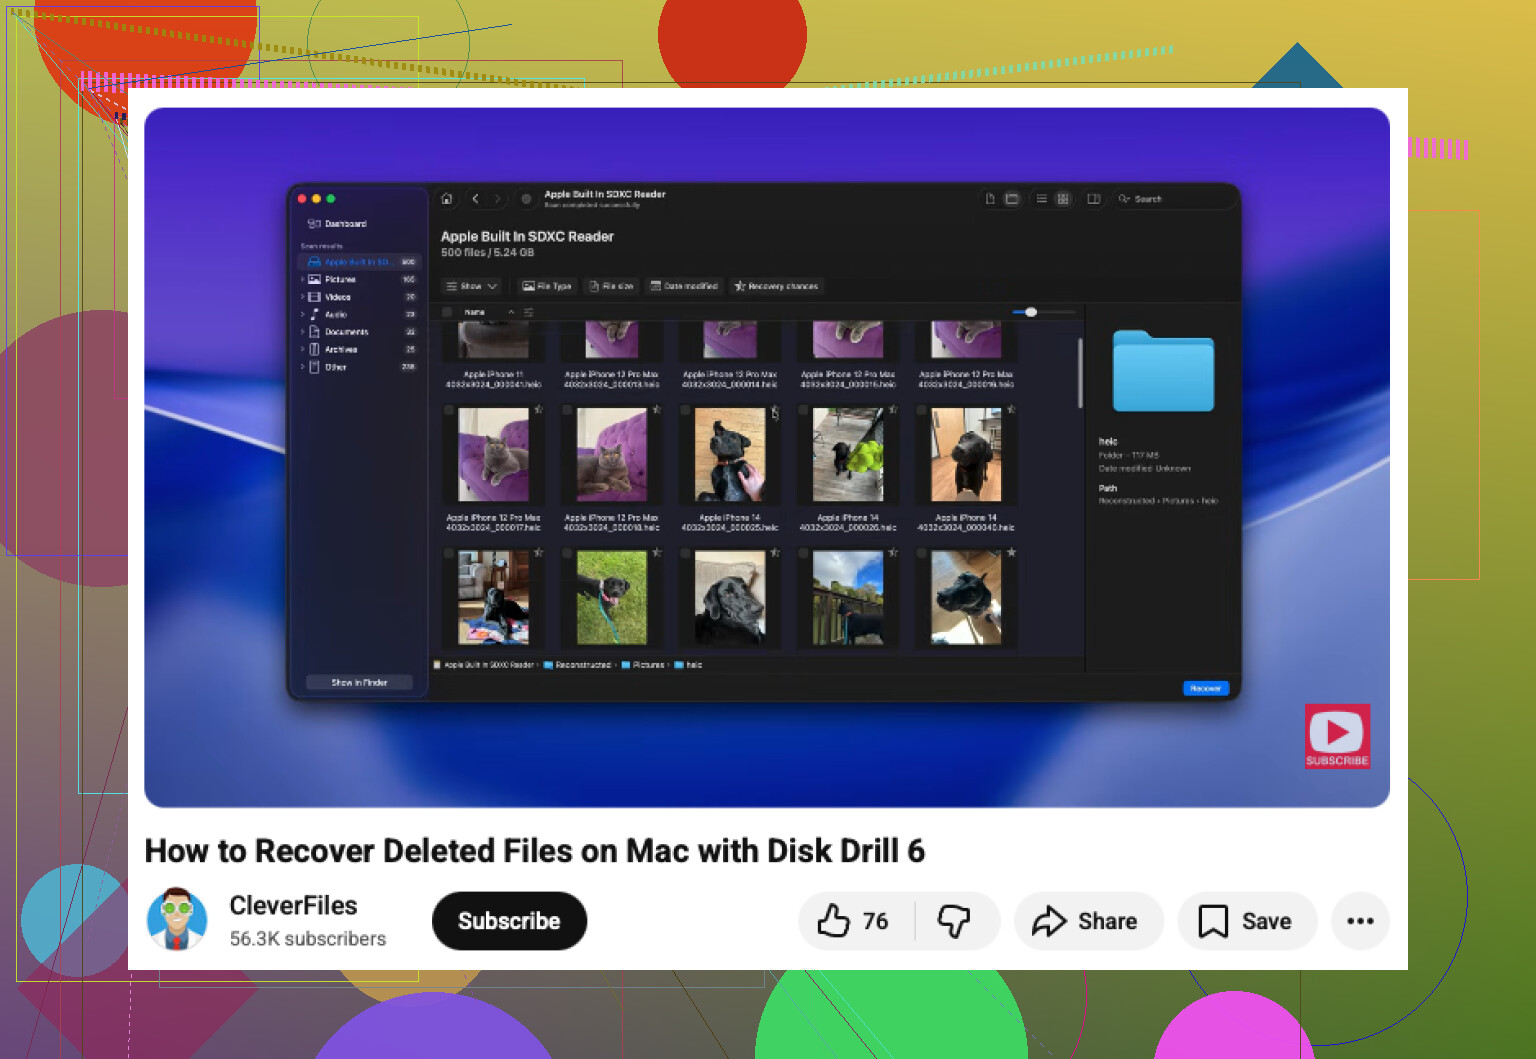Image resolution: width=1536 pixels, height=1059 pixels.
Task: Check the box for 4032x3024_000017.heic
Action: coord(449,410)
